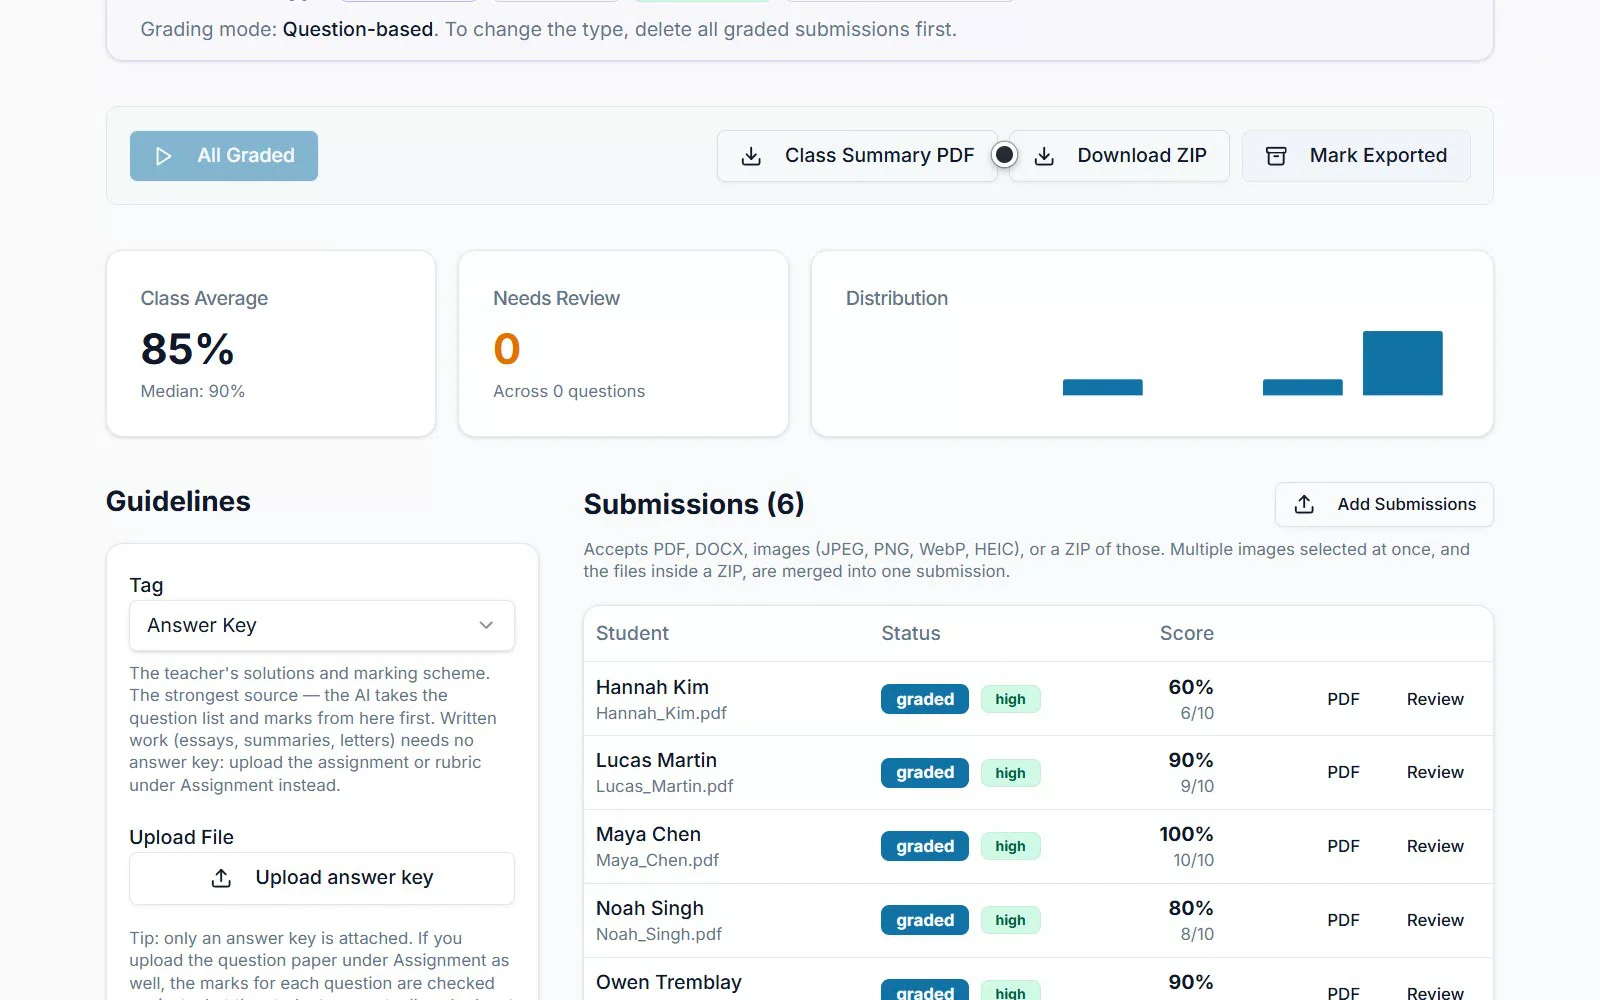Click the high confidence badge for Lucas Martin
This screenshot has width=1600, height=1000.
[1010, 773]
